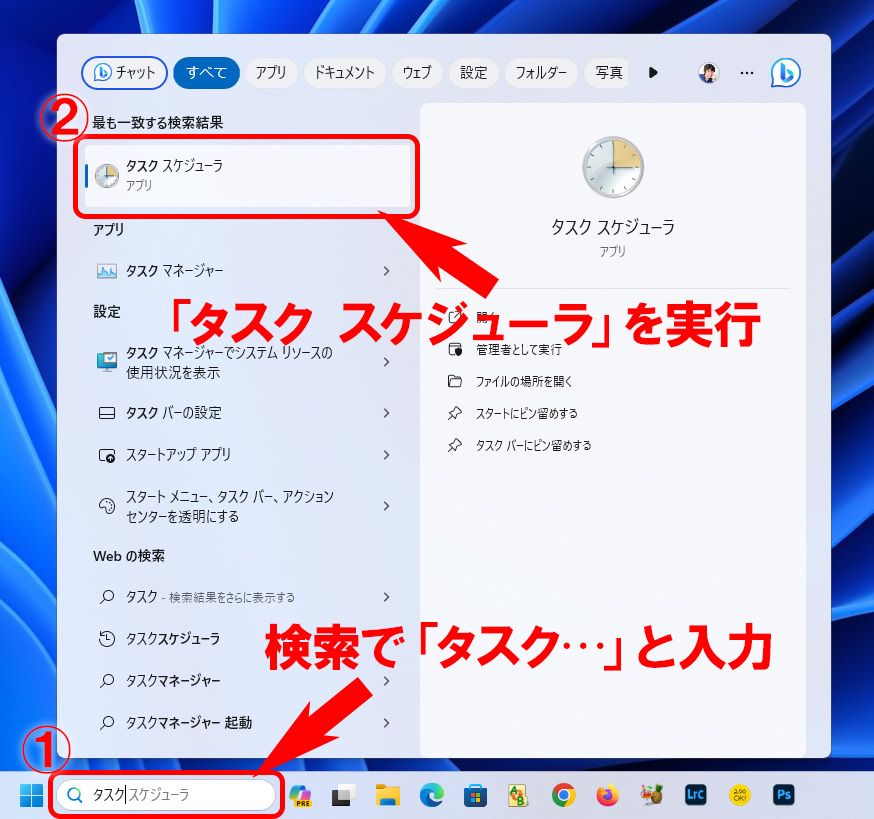The image size is (874, 819).
Task: Expand the chevron beside センターを透明にする
Action: click(386, 506)
